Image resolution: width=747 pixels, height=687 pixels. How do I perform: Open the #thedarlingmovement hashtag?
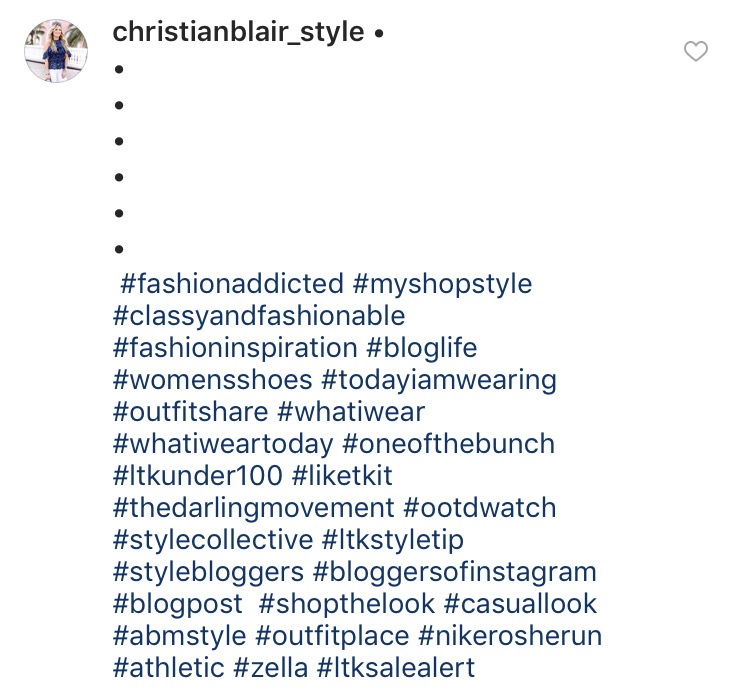click(x=254, y=508)
